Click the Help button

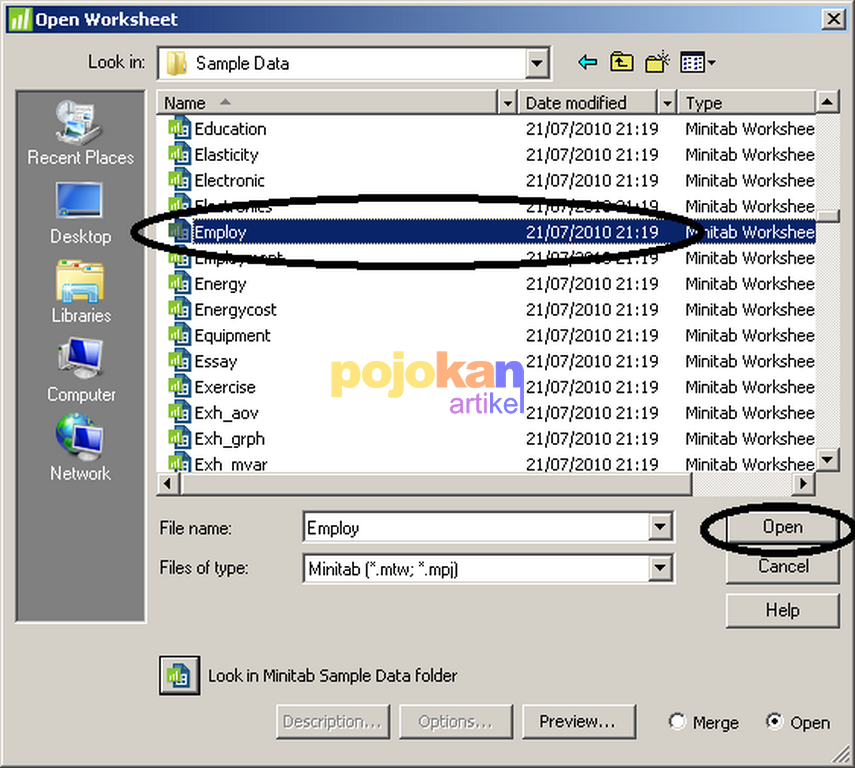click(782, 610)
